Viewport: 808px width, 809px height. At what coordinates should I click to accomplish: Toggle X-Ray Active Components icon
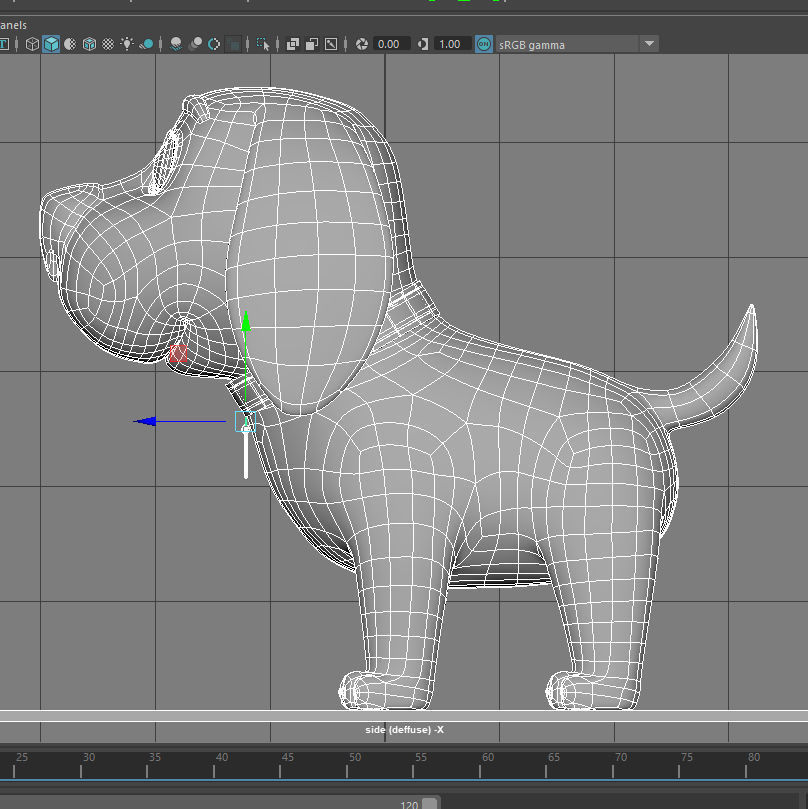[x=312, y=44]
